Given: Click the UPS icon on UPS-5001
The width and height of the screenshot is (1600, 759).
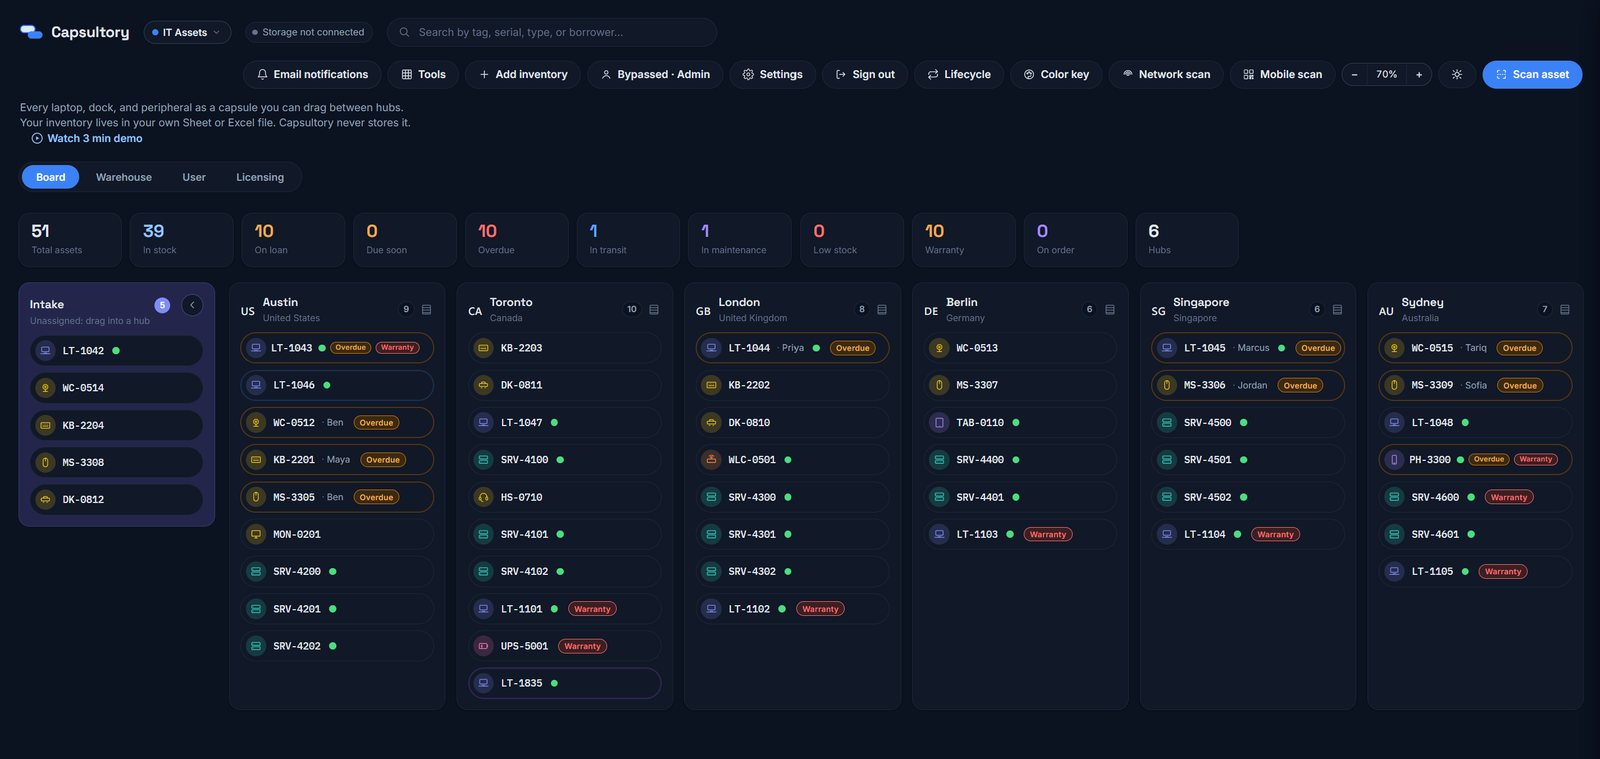Looking at the screenshot, I should (483, 646).
